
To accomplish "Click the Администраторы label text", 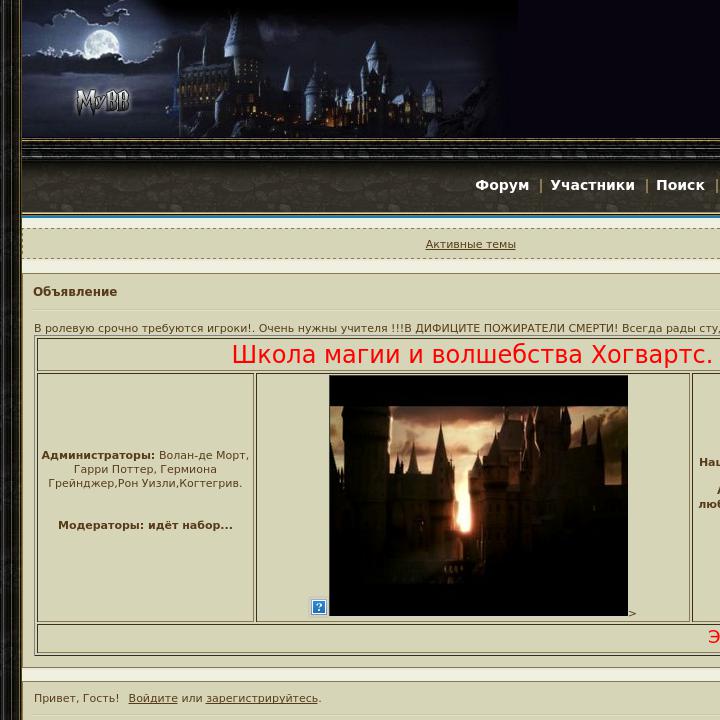I will [x=98, y=455].
